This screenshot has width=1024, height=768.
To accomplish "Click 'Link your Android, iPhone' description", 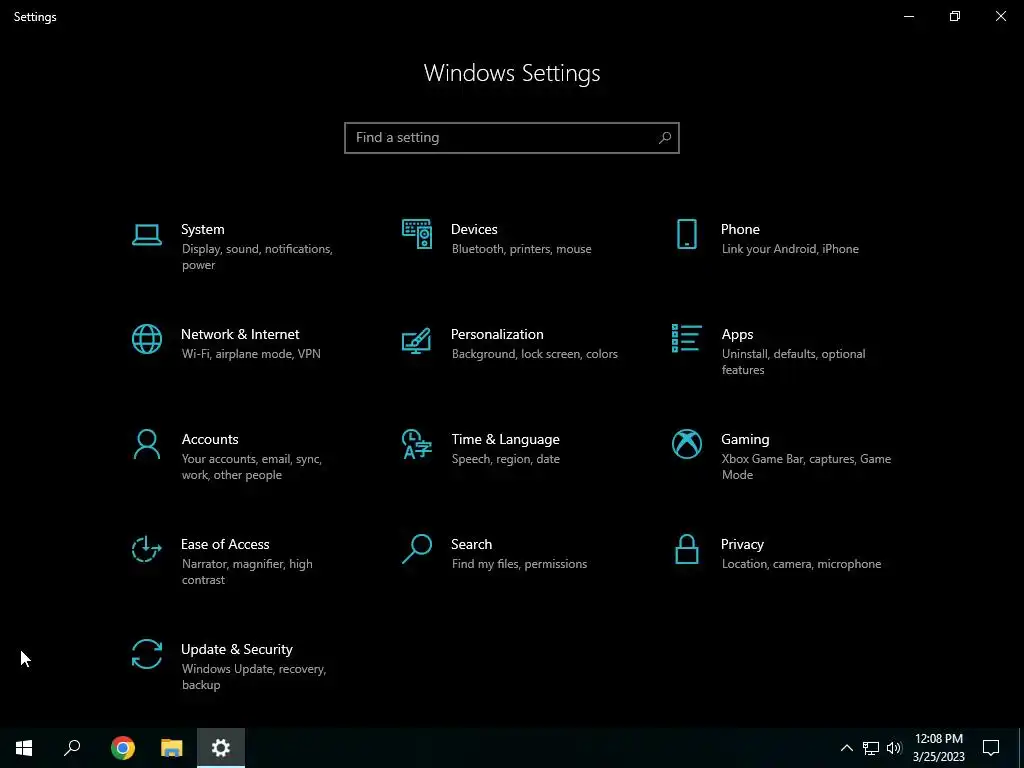I will tap(790, 249).
